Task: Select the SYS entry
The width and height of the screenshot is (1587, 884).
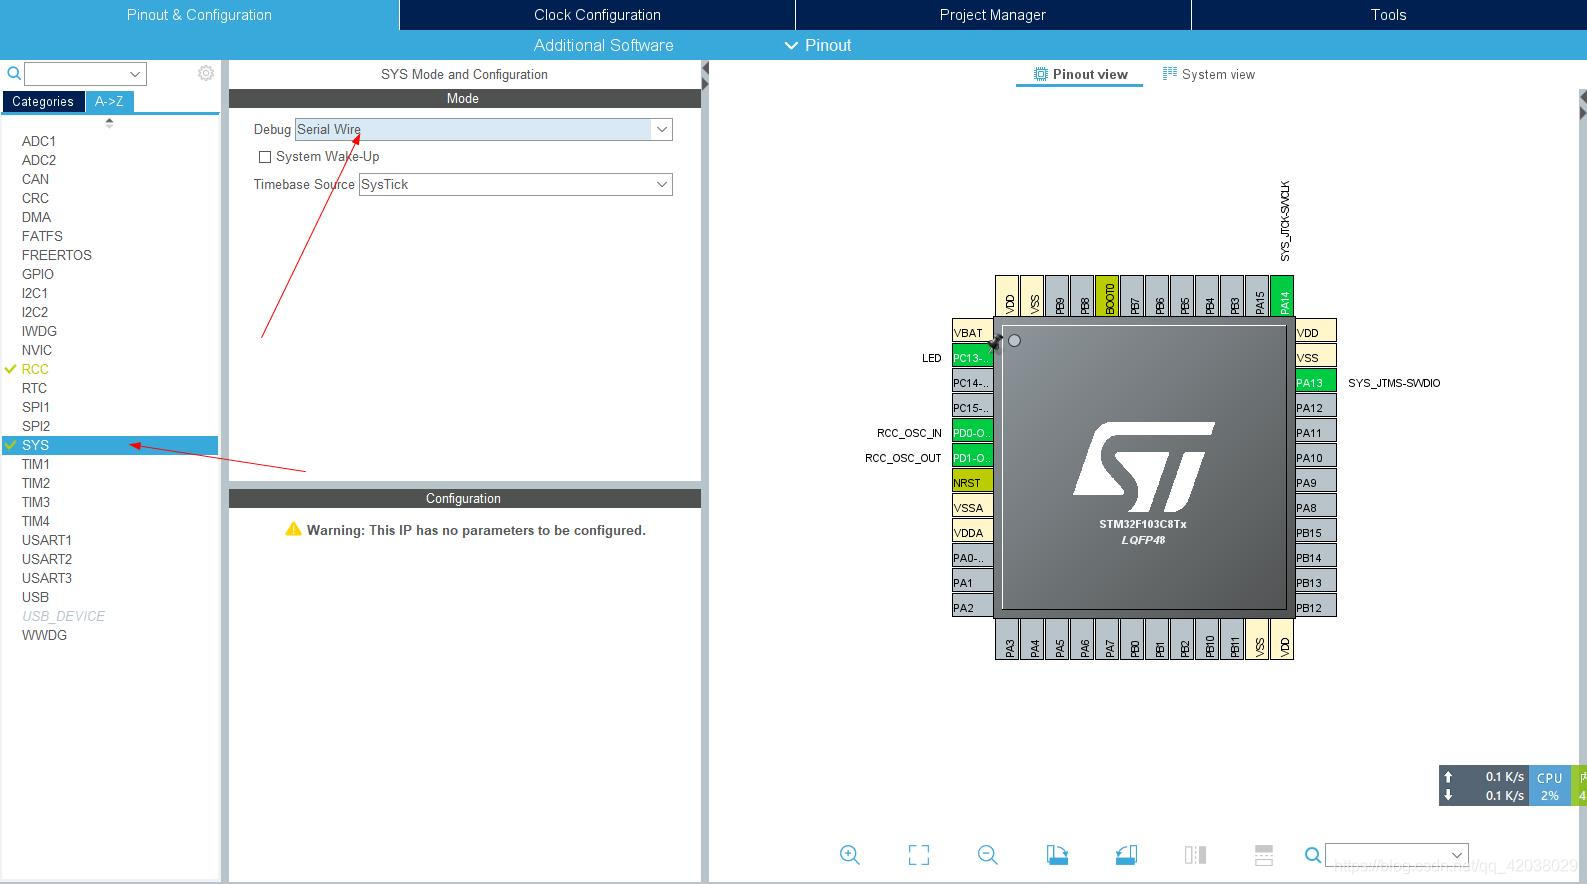Action: click(110, 445)
